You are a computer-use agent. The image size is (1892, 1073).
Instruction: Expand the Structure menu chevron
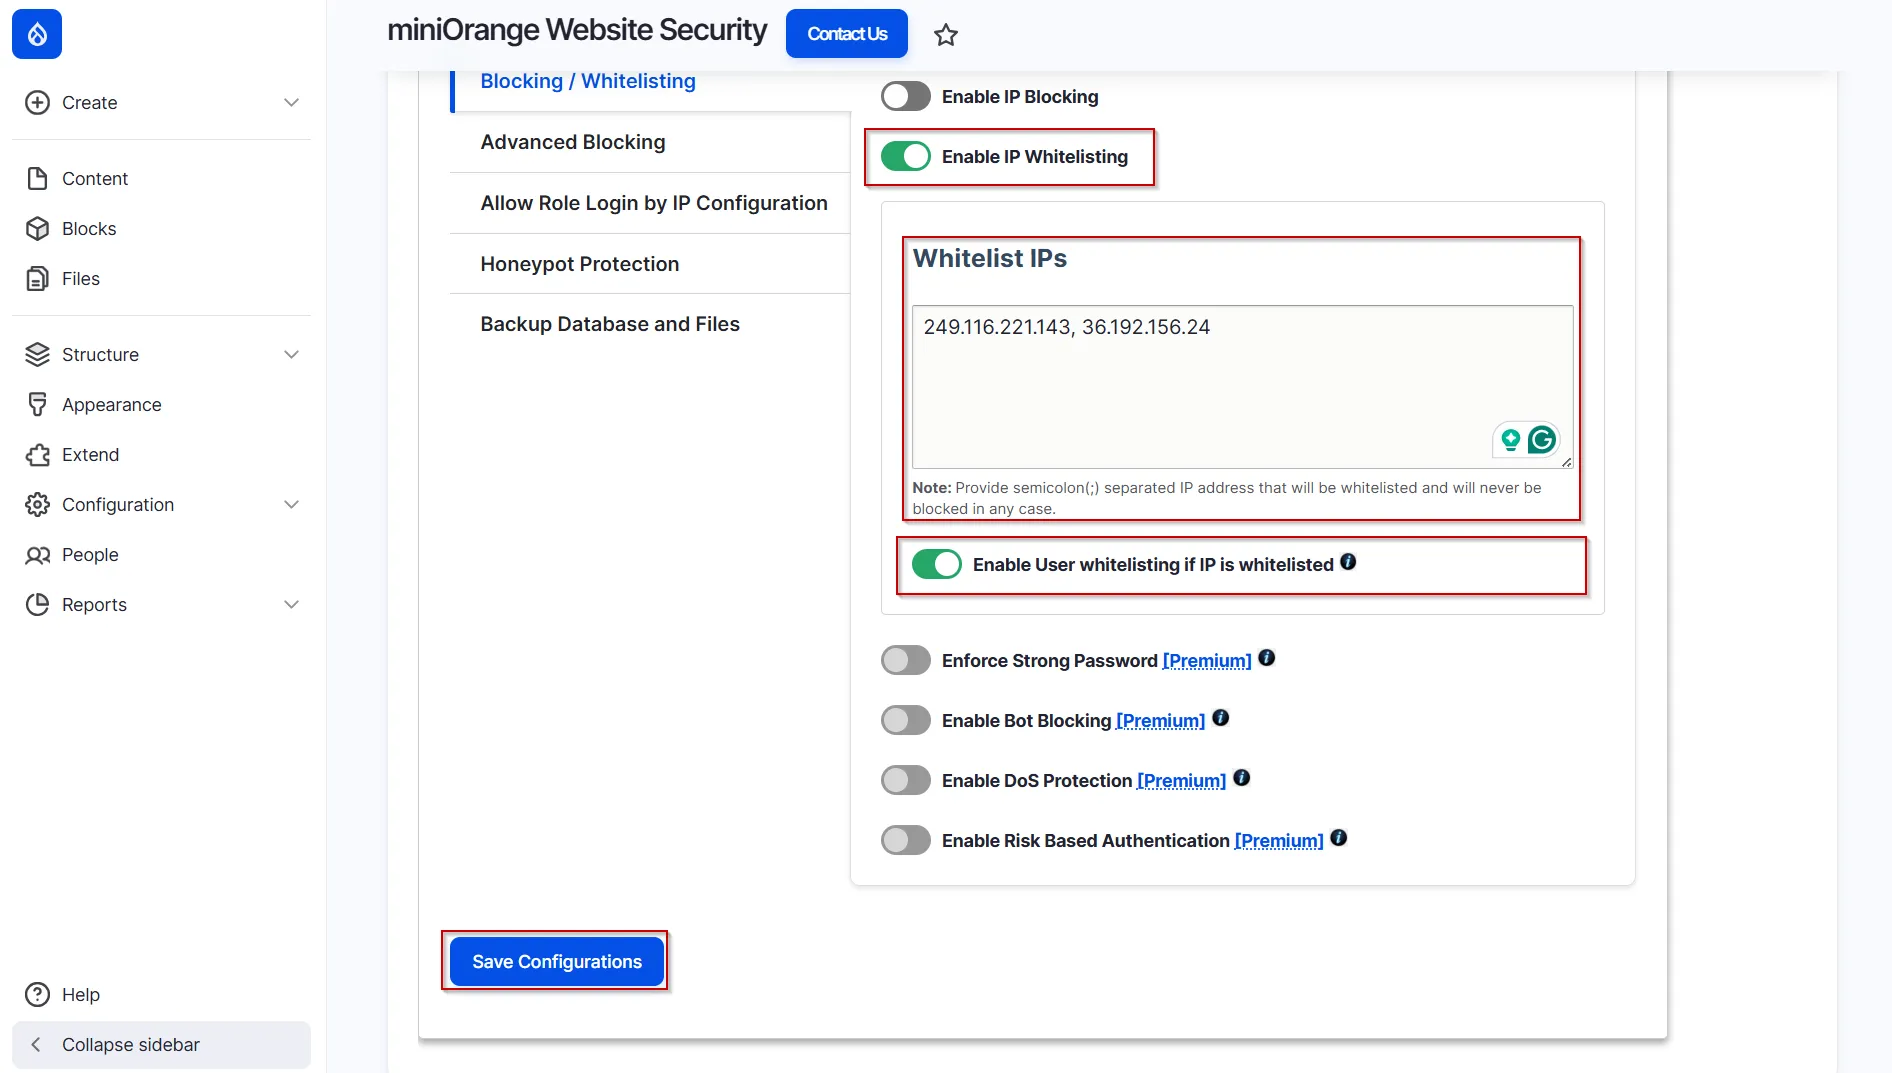[291, 355]
